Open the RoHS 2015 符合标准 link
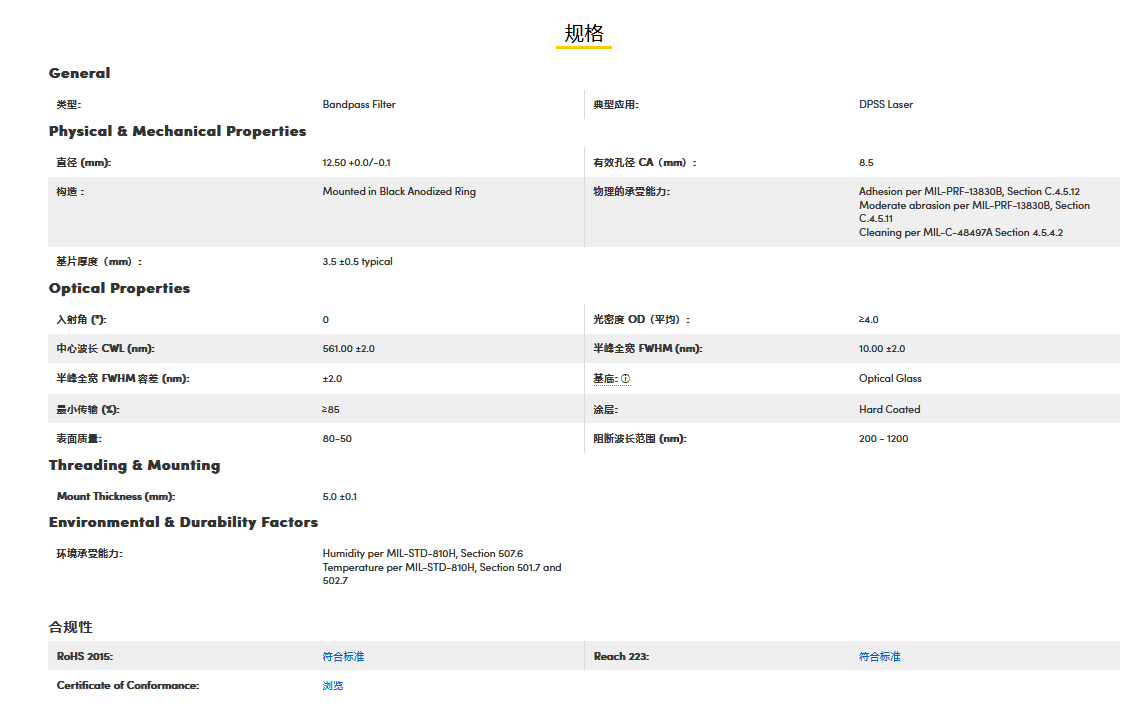The width and height of the screenshot is (1126, 728). (343, 656)
